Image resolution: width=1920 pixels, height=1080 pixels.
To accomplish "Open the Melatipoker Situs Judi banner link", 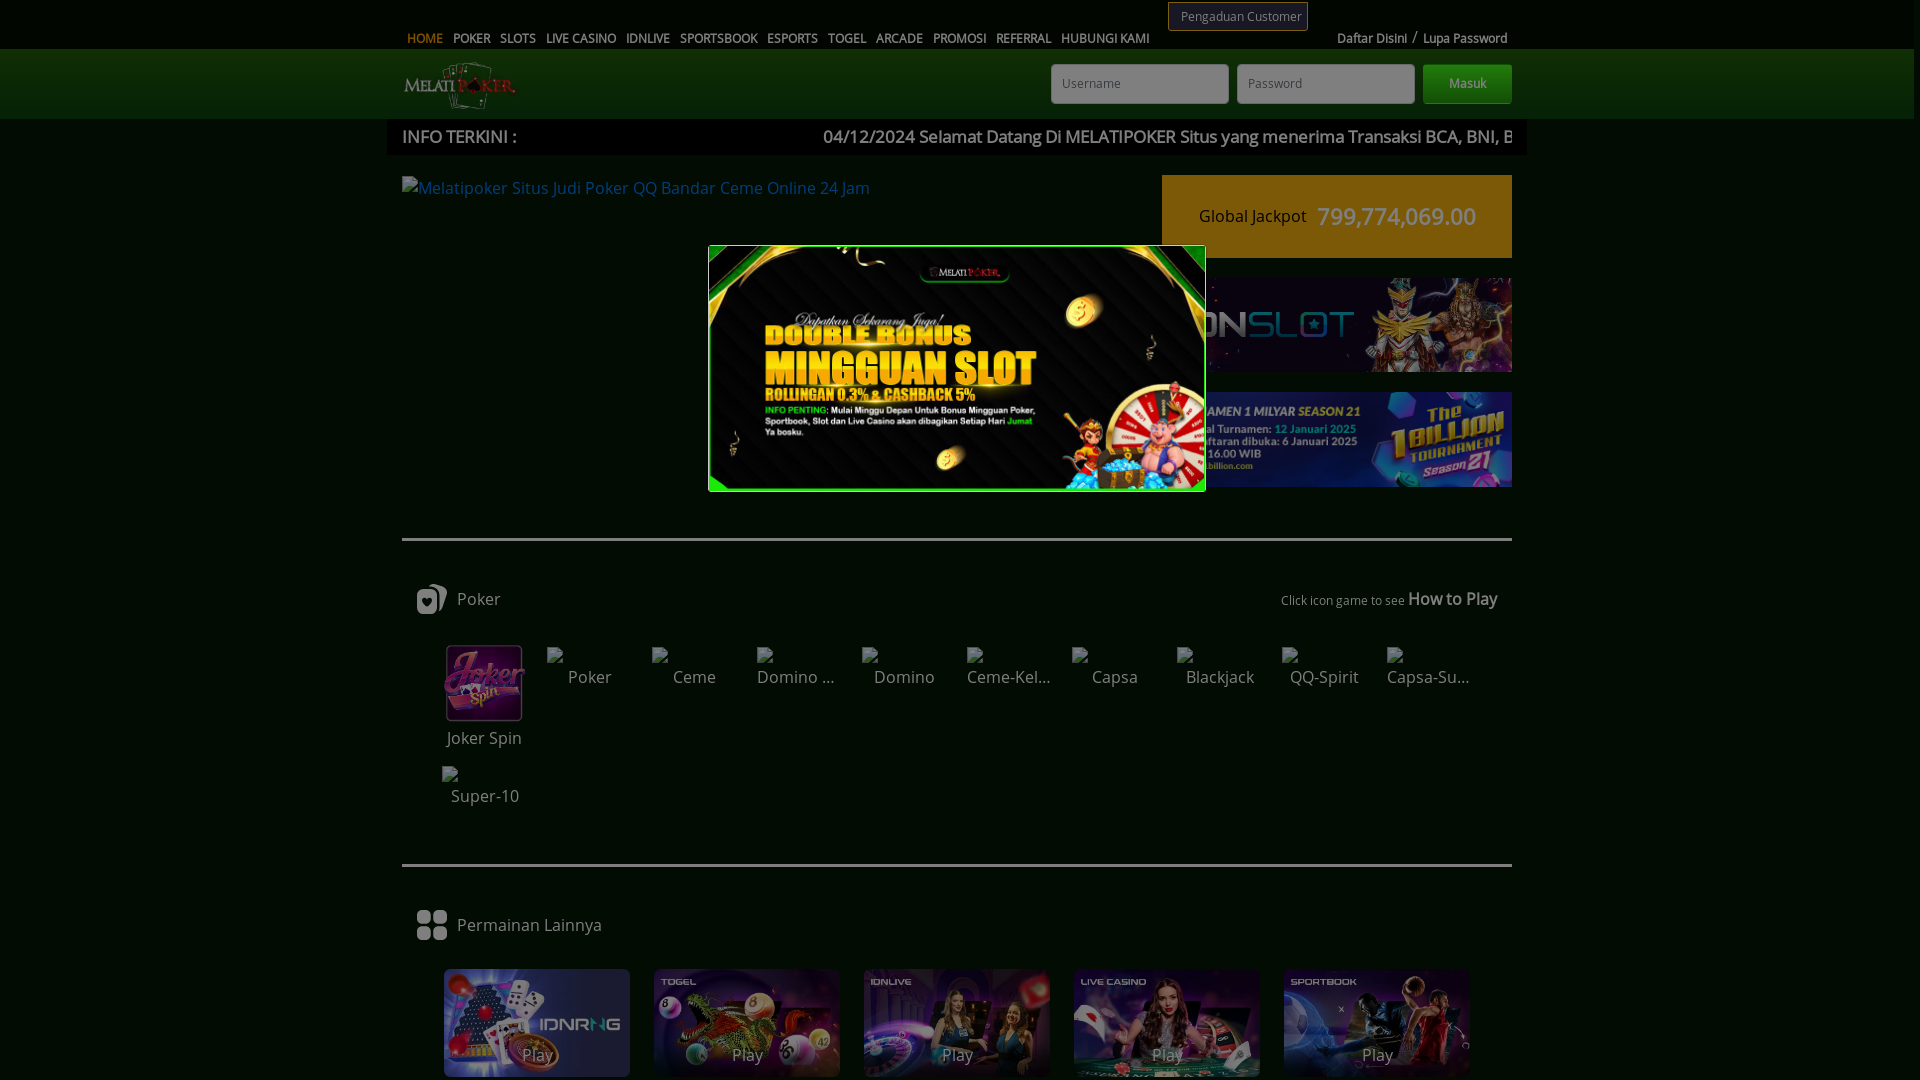I will tap(636, 188).
